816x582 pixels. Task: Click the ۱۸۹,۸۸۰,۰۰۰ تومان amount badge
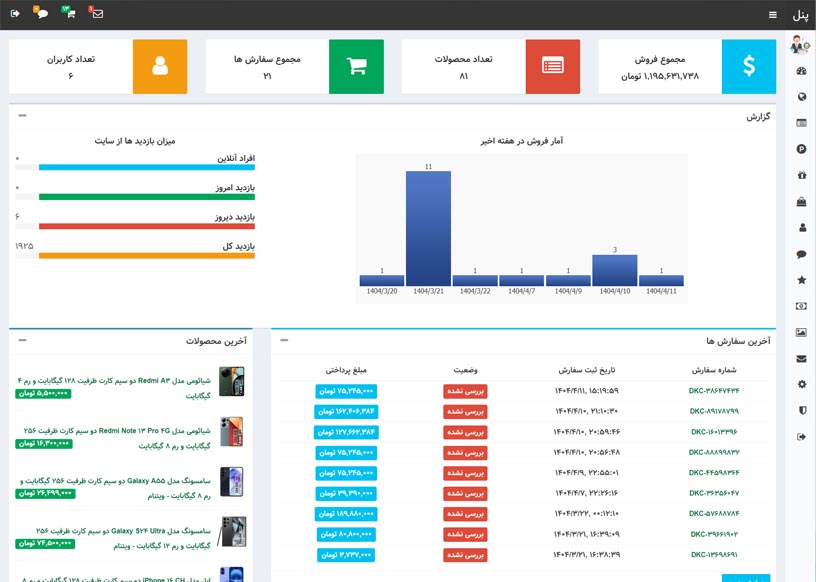tap(346, 514)
